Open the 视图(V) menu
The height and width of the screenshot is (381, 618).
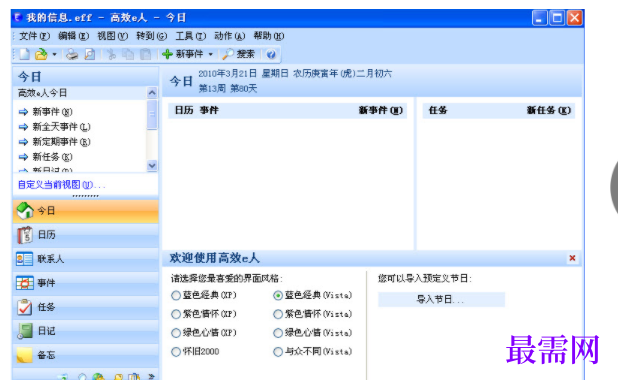[x=112, y=36]
